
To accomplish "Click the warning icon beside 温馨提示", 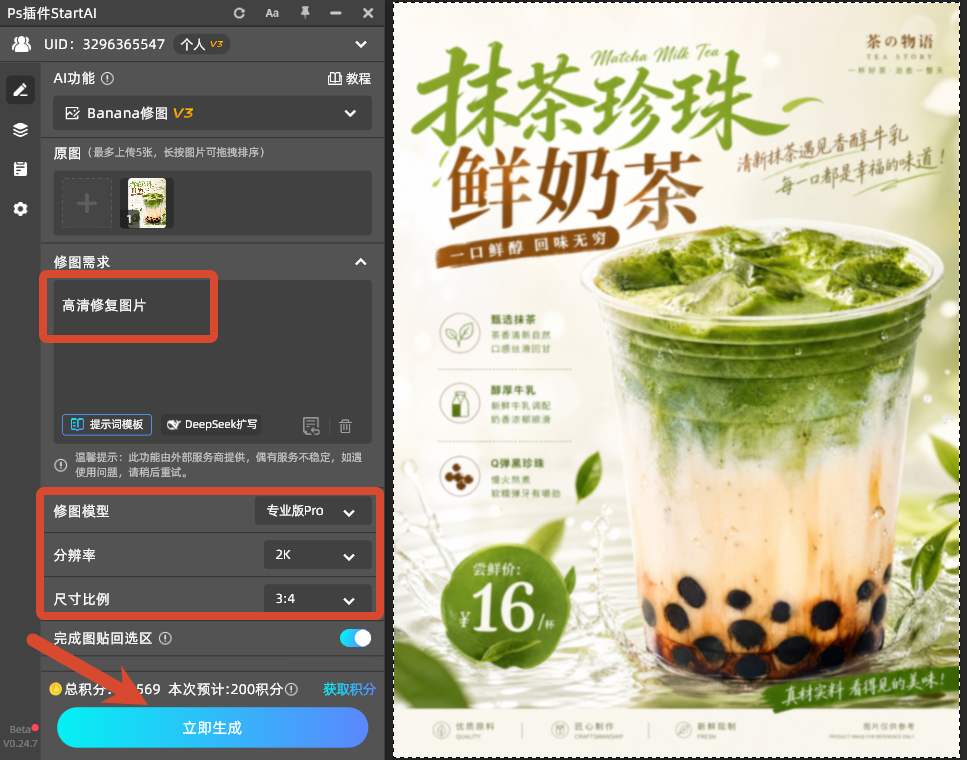I will 60,465.
